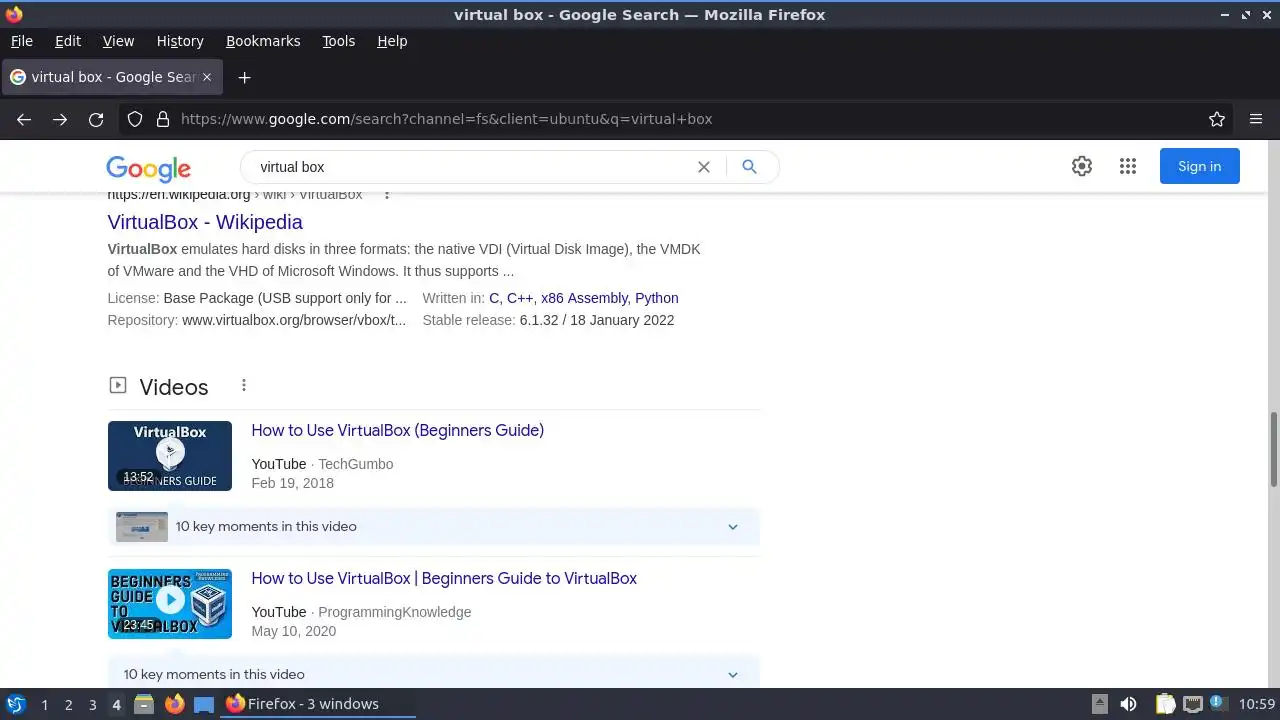This screenshot has width=1280, height=720.
Task: Open the File menu
Action: (22, 41)
